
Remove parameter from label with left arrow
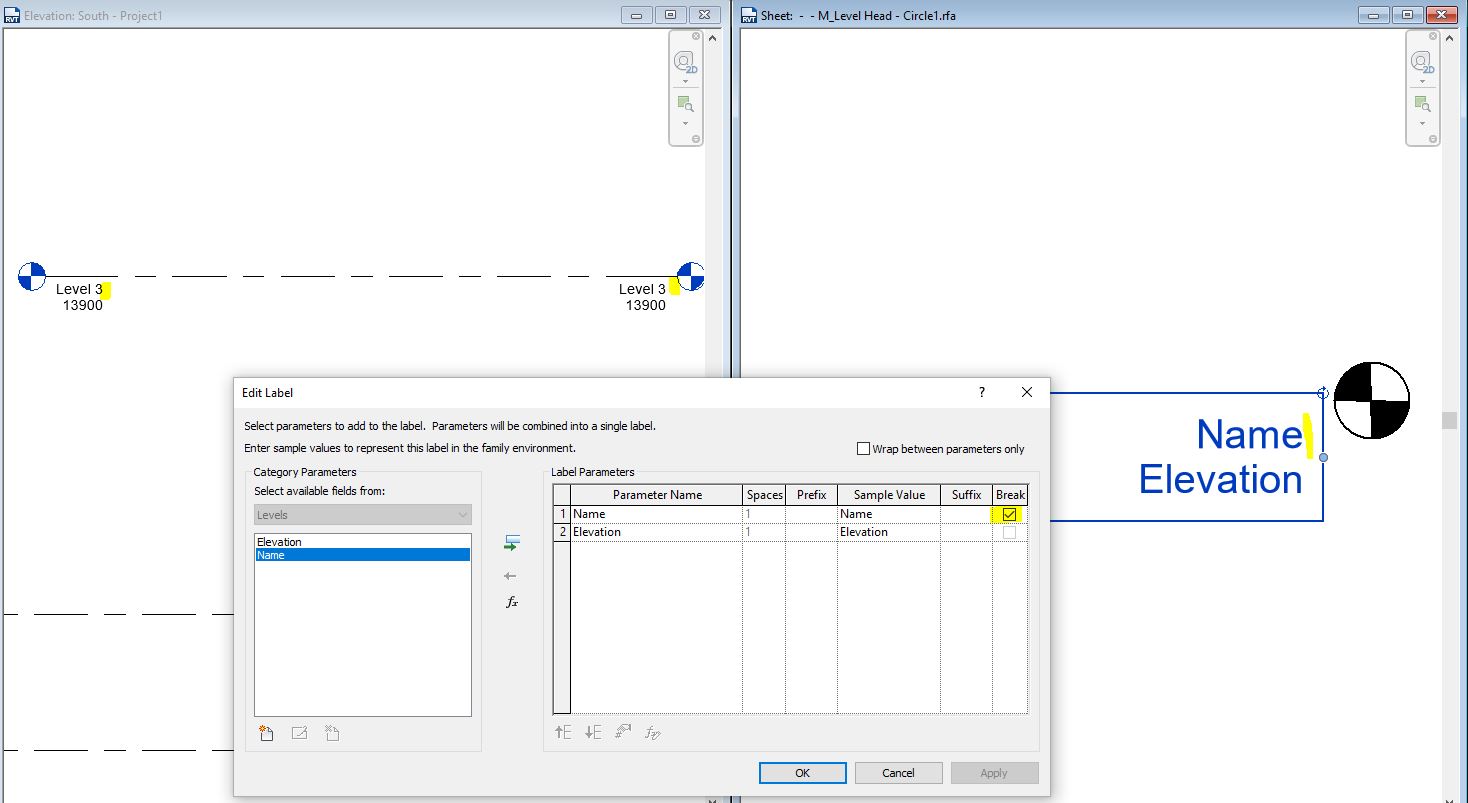511,574
